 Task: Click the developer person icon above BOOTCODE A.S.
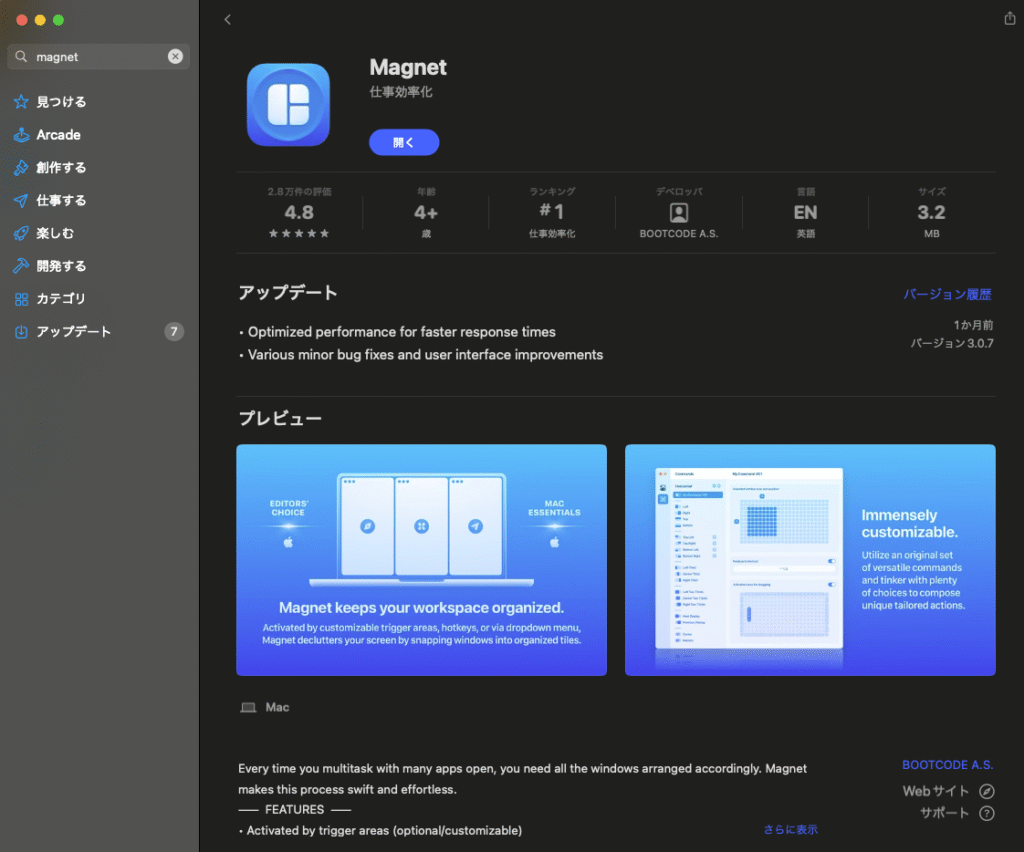(679, 213)
